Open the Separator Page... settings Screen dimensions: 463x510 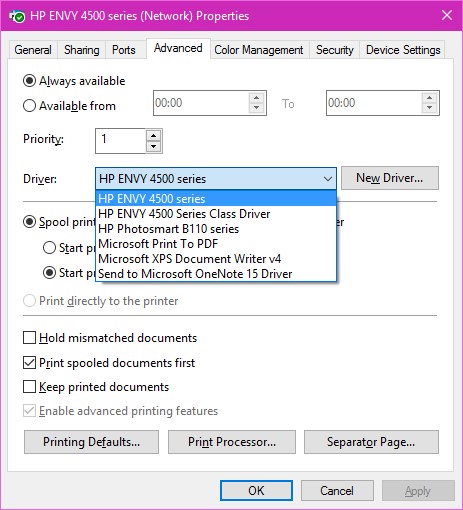pos(371,442)
